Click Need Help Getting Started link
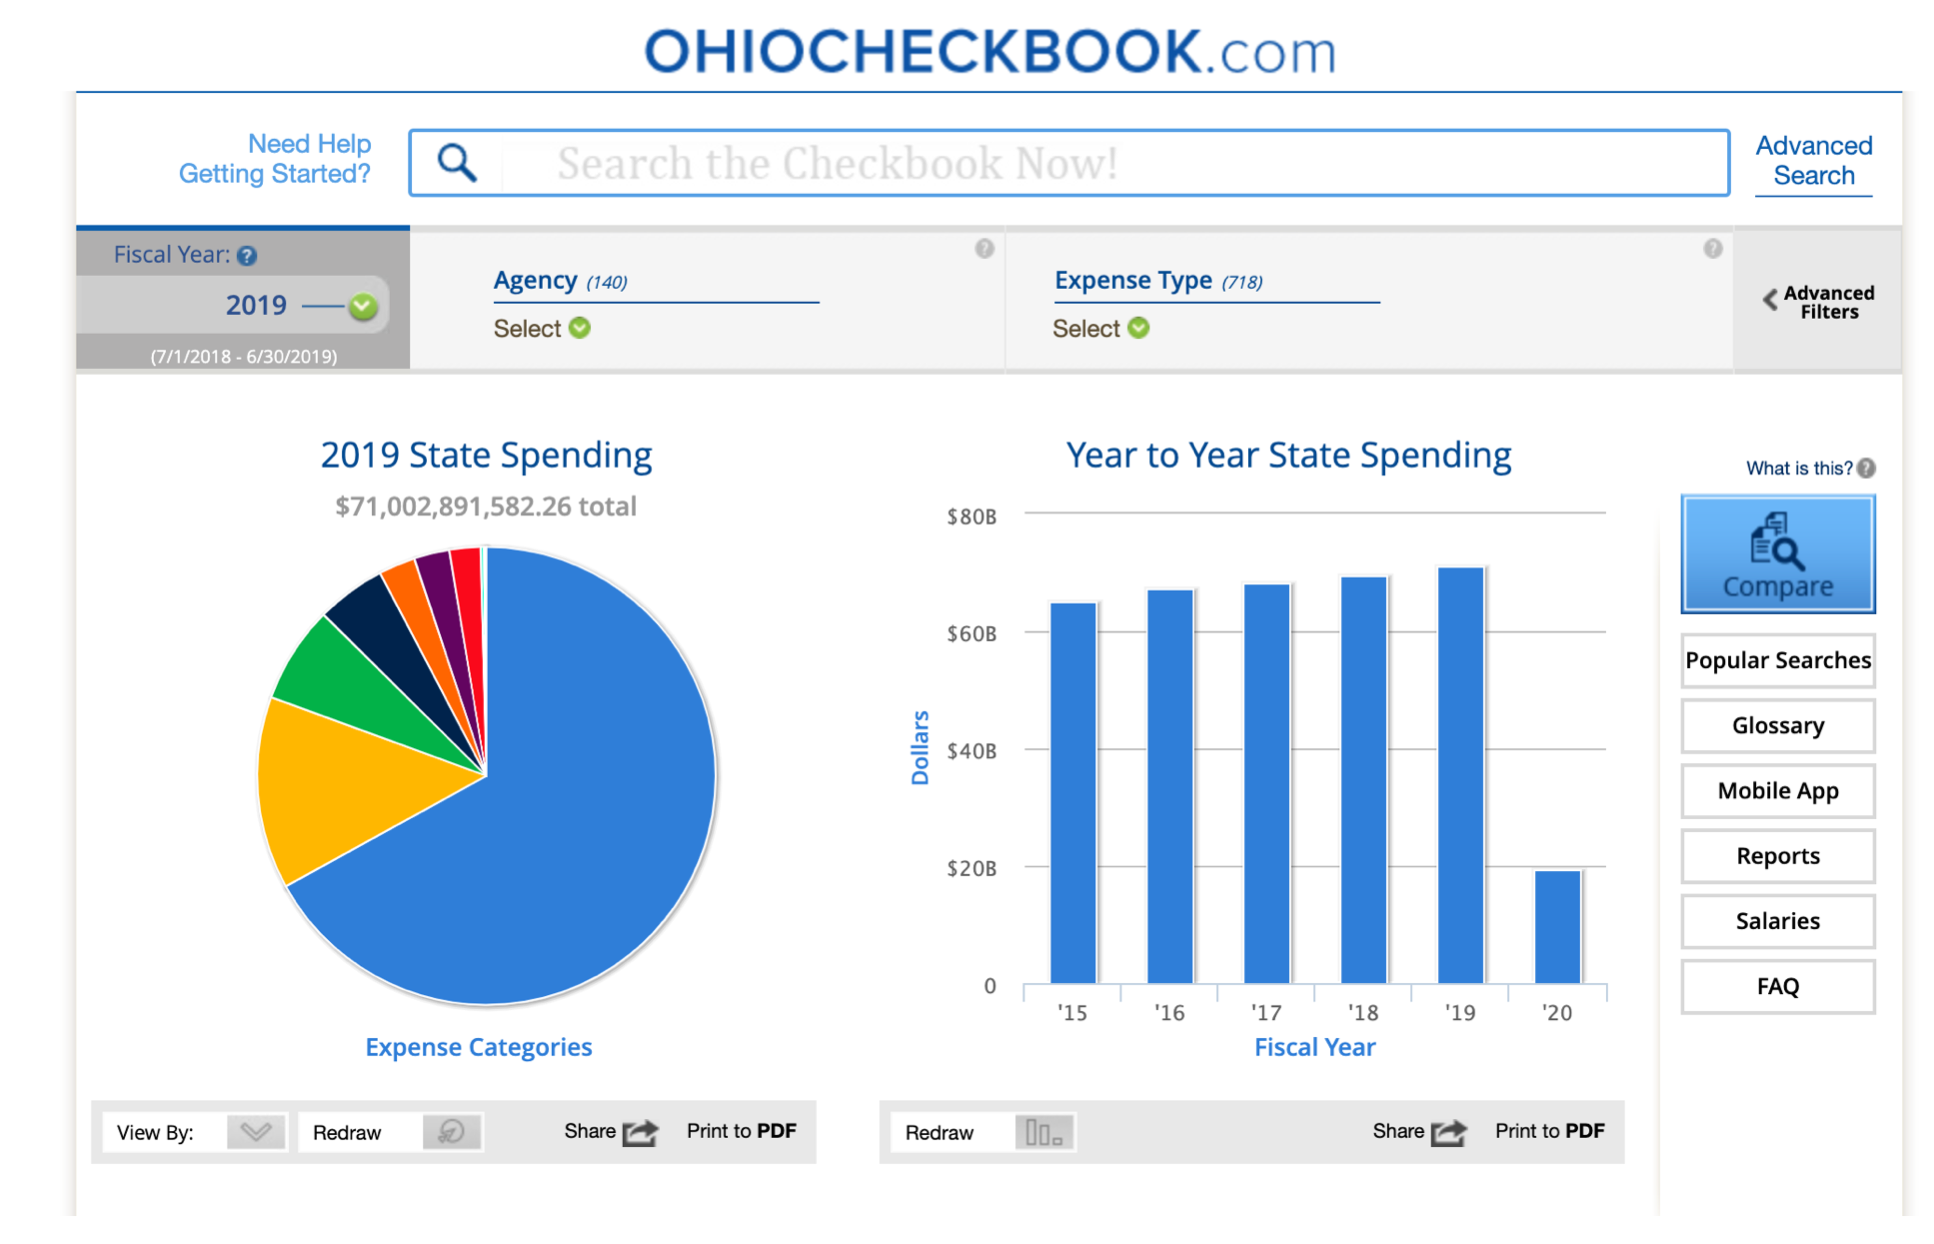The image size is (1934, 1244). [275, 159]
